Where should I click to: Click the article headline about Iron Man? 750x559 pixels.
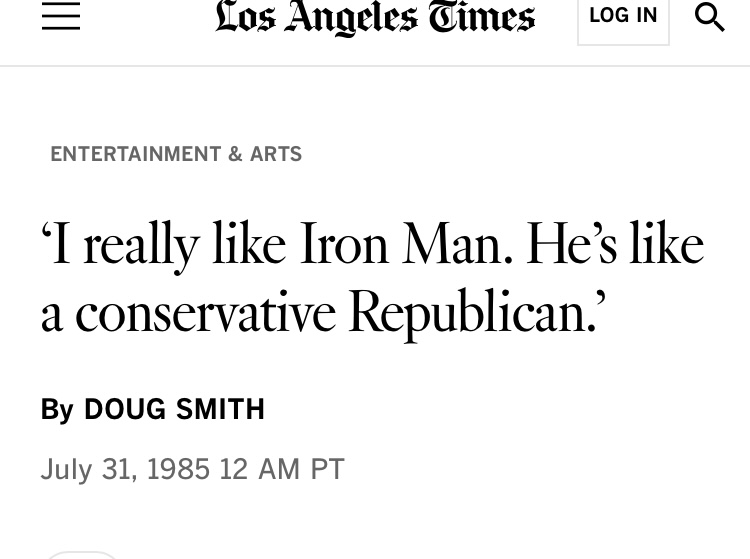point(372,277)
